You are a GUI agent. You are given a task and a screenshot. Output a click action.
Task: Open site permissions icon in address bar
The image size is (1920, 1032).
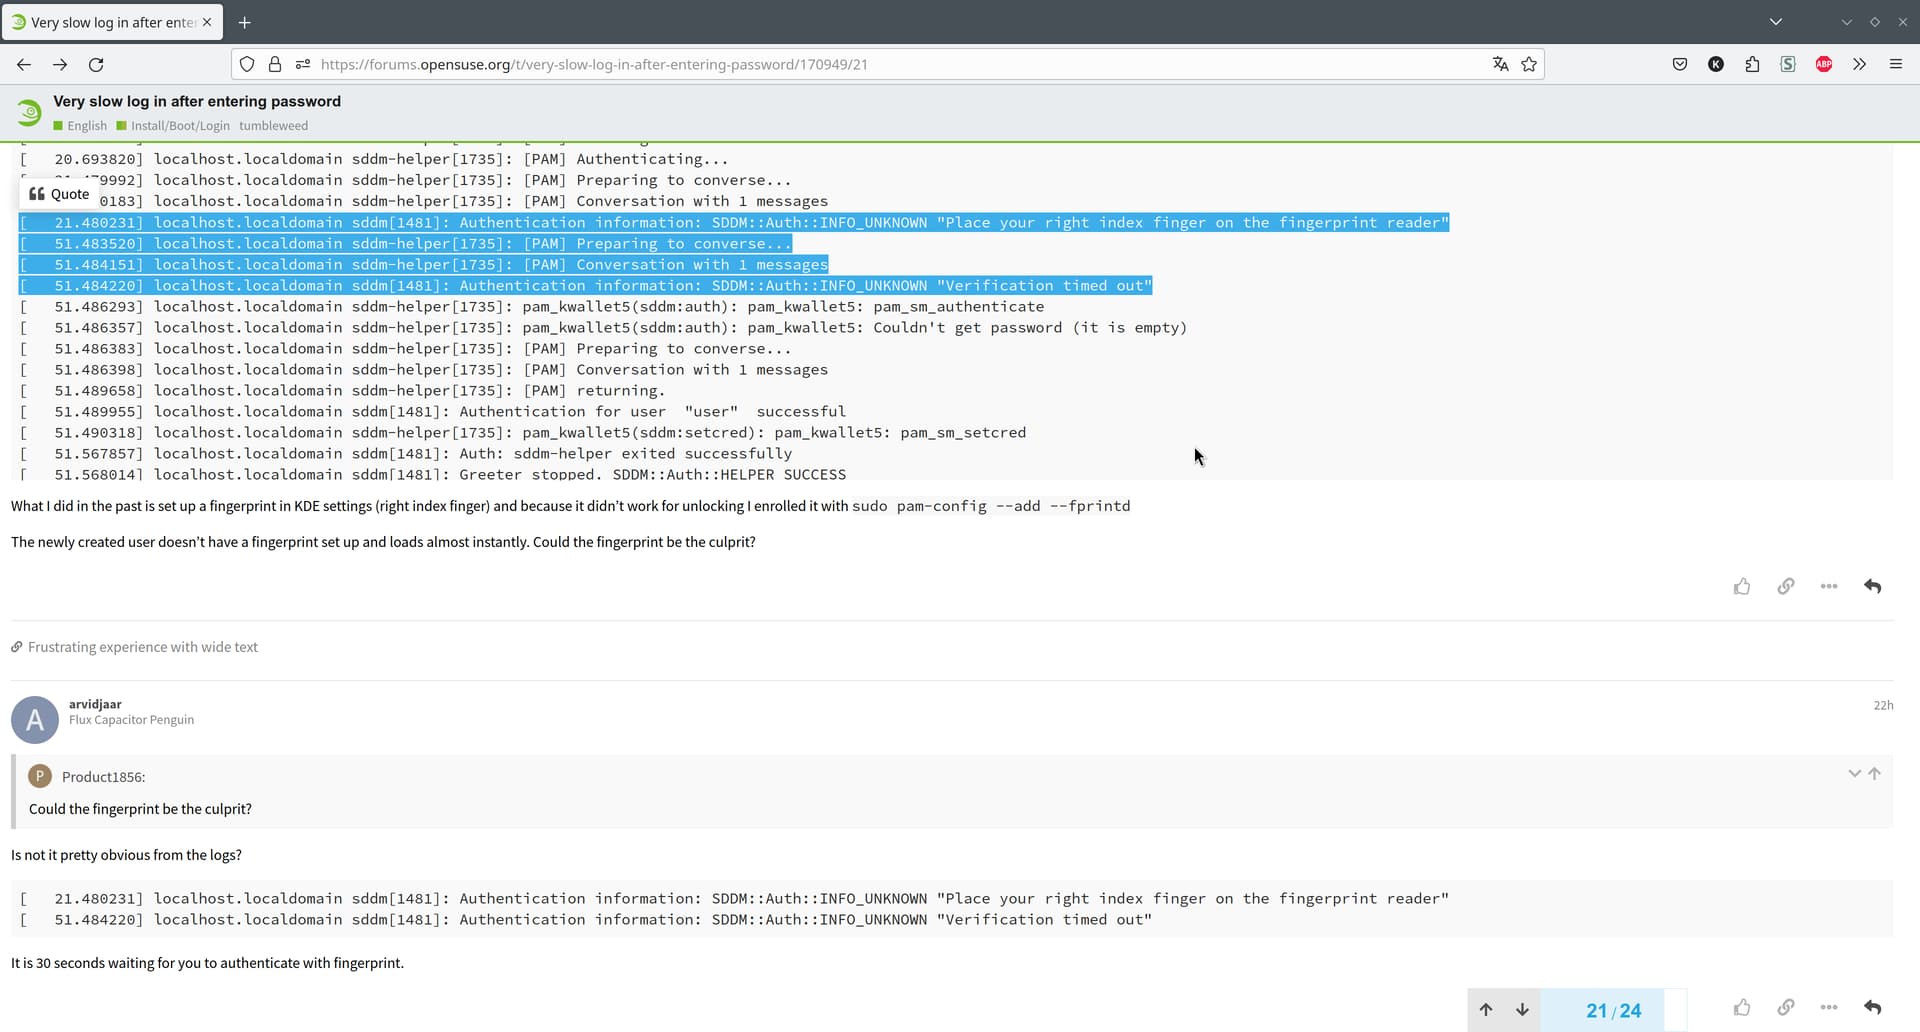coord(302,64)
